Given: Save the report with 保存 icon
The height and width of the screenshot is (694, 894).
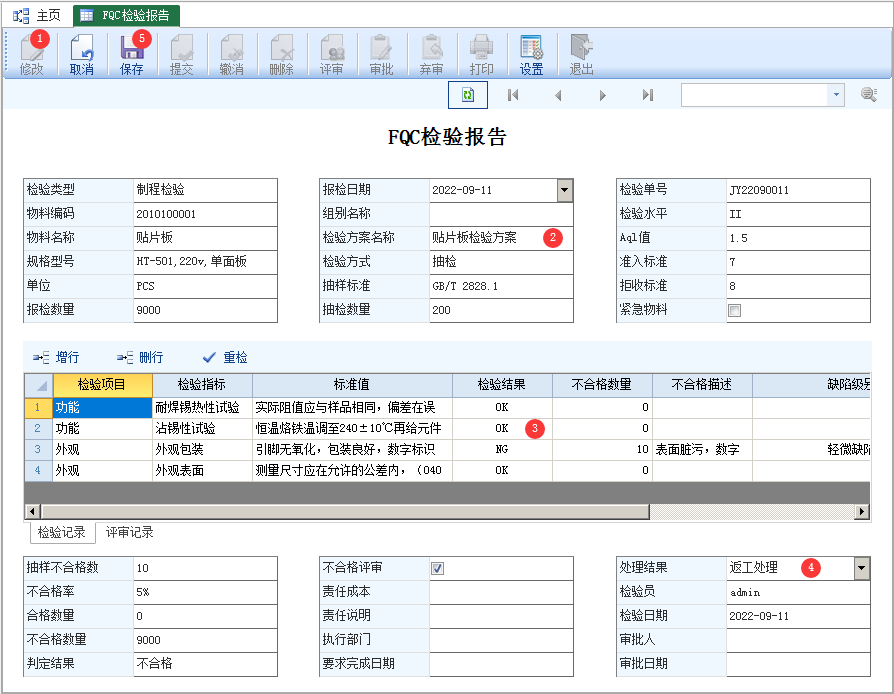Looking at the screenshot, I should (x=132, y=53).
